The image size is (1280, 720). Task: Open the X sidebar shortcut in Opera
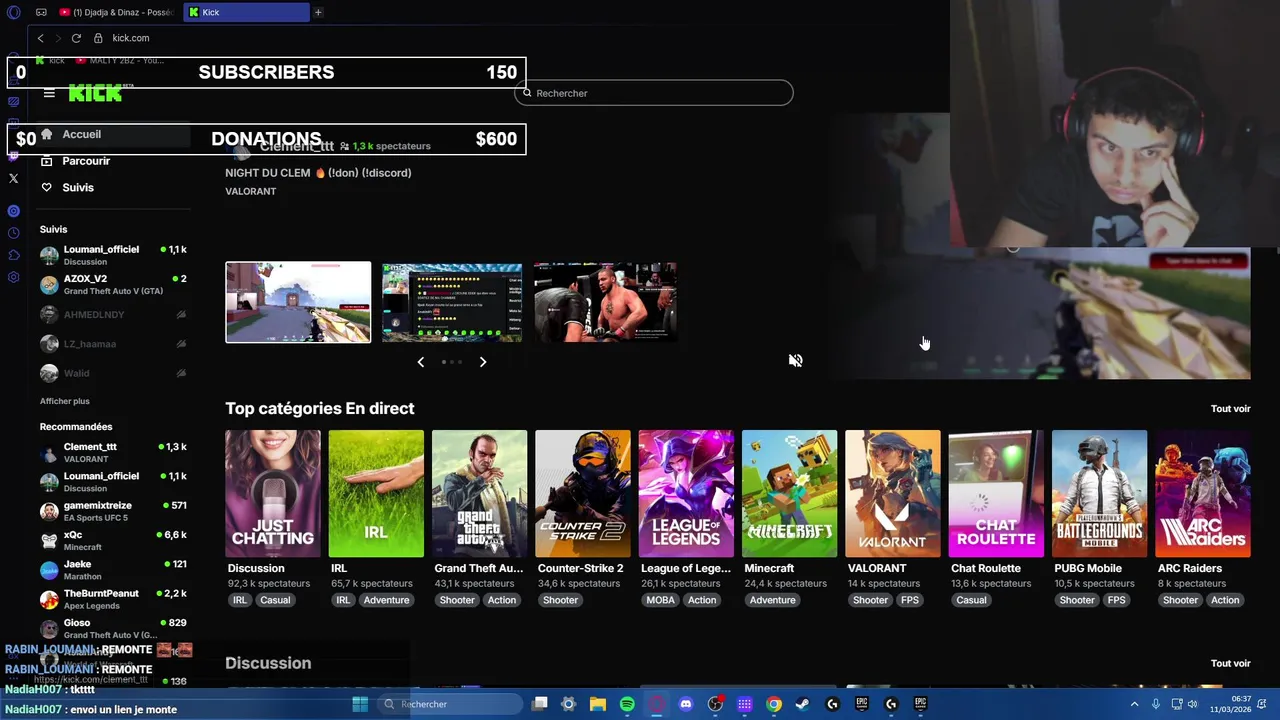(13, 179)
